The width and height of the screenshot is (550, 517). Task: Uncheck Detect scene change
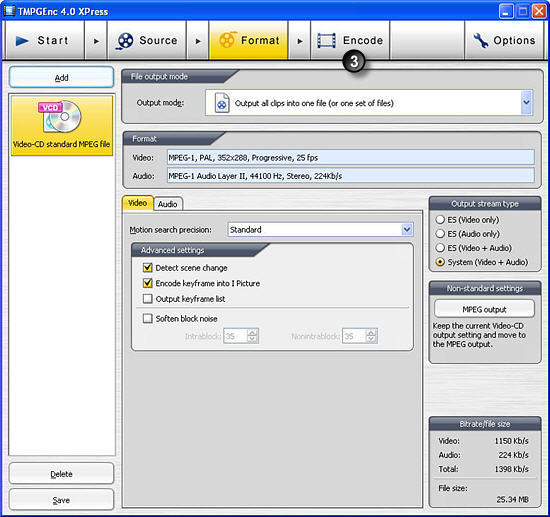[x=148, y=268]
